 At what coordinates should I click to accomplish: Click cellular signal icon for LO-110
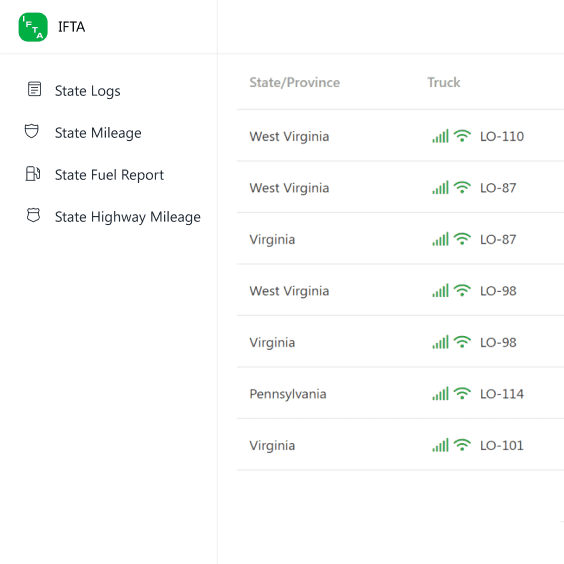(440, 136)
